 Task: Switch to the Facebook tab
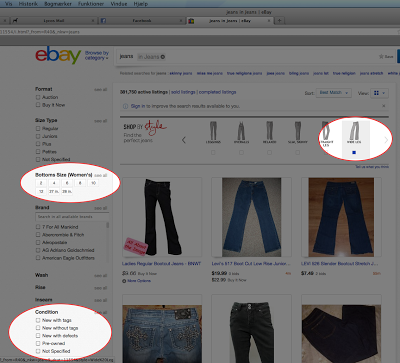coord(142,21)
